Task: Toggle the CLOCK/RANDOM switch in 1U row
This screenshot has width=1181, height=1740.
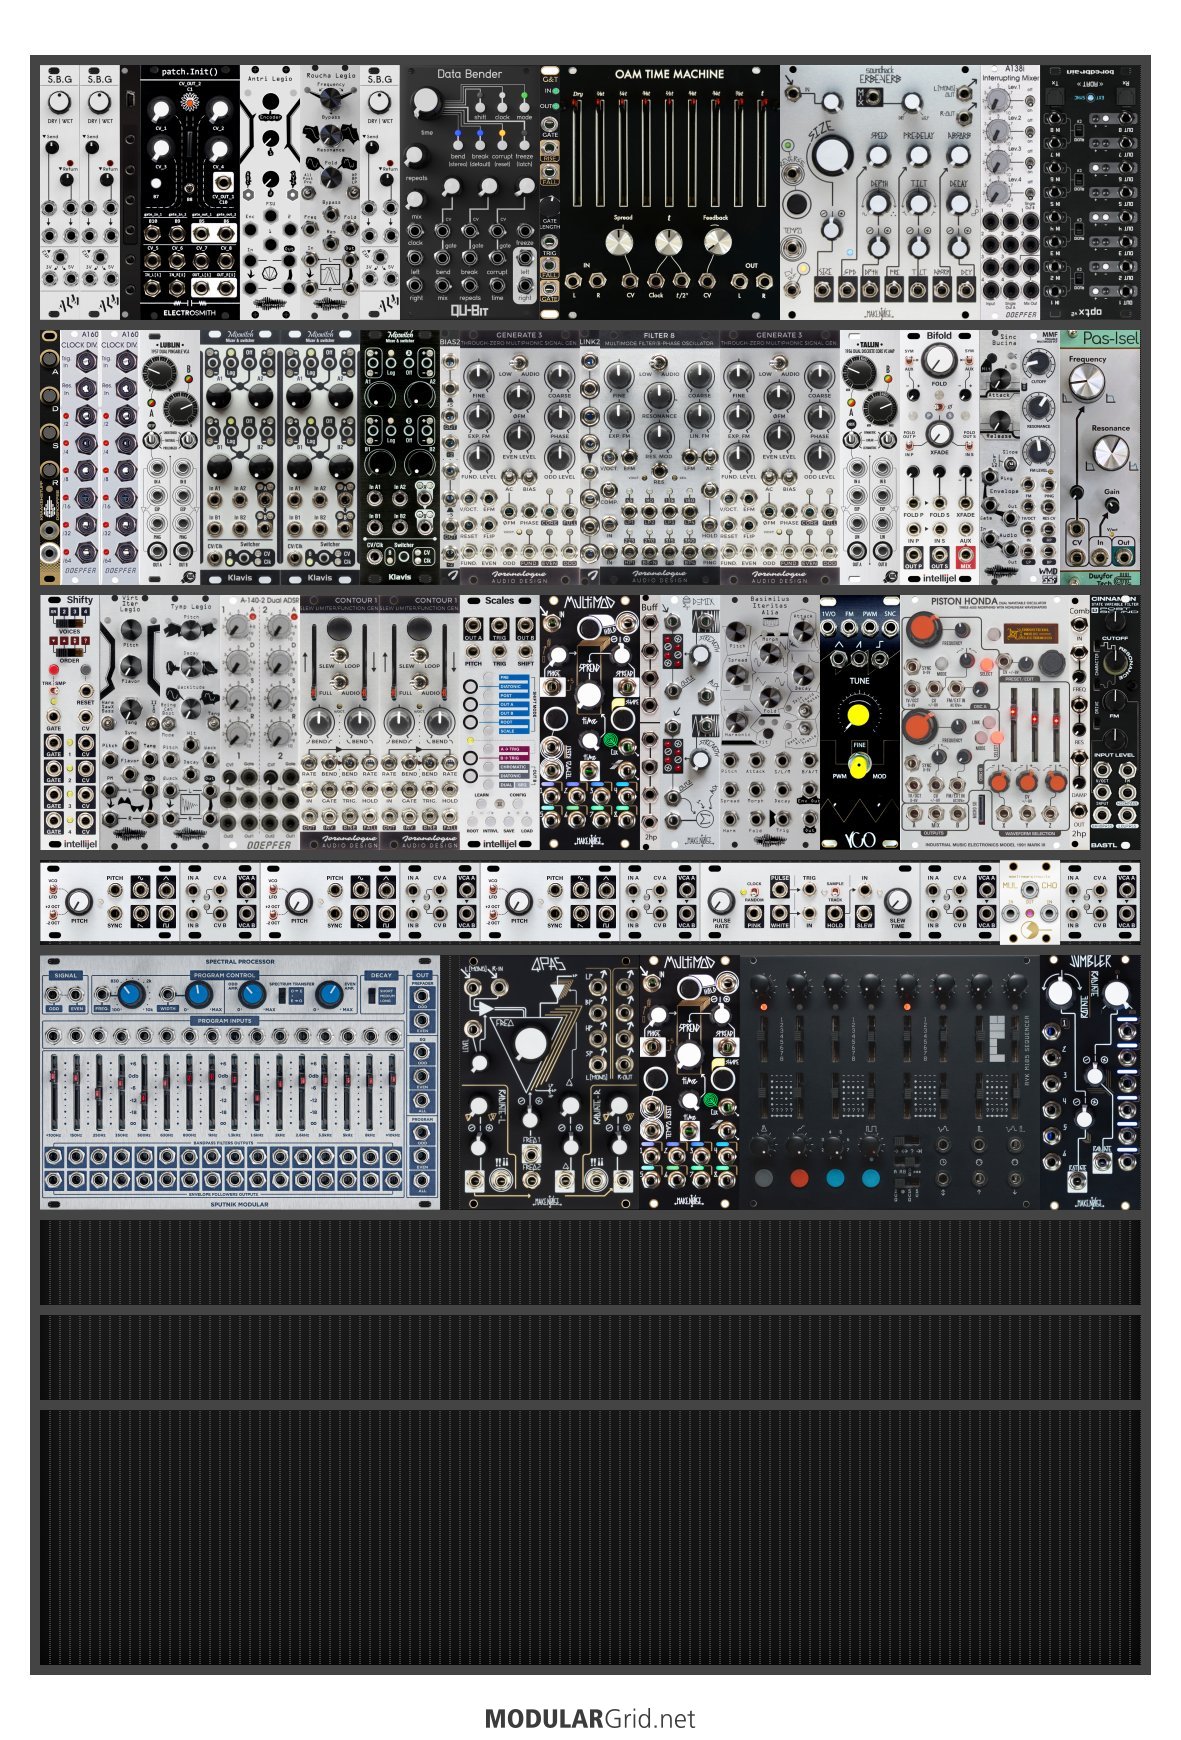Action: pos(754,891)
